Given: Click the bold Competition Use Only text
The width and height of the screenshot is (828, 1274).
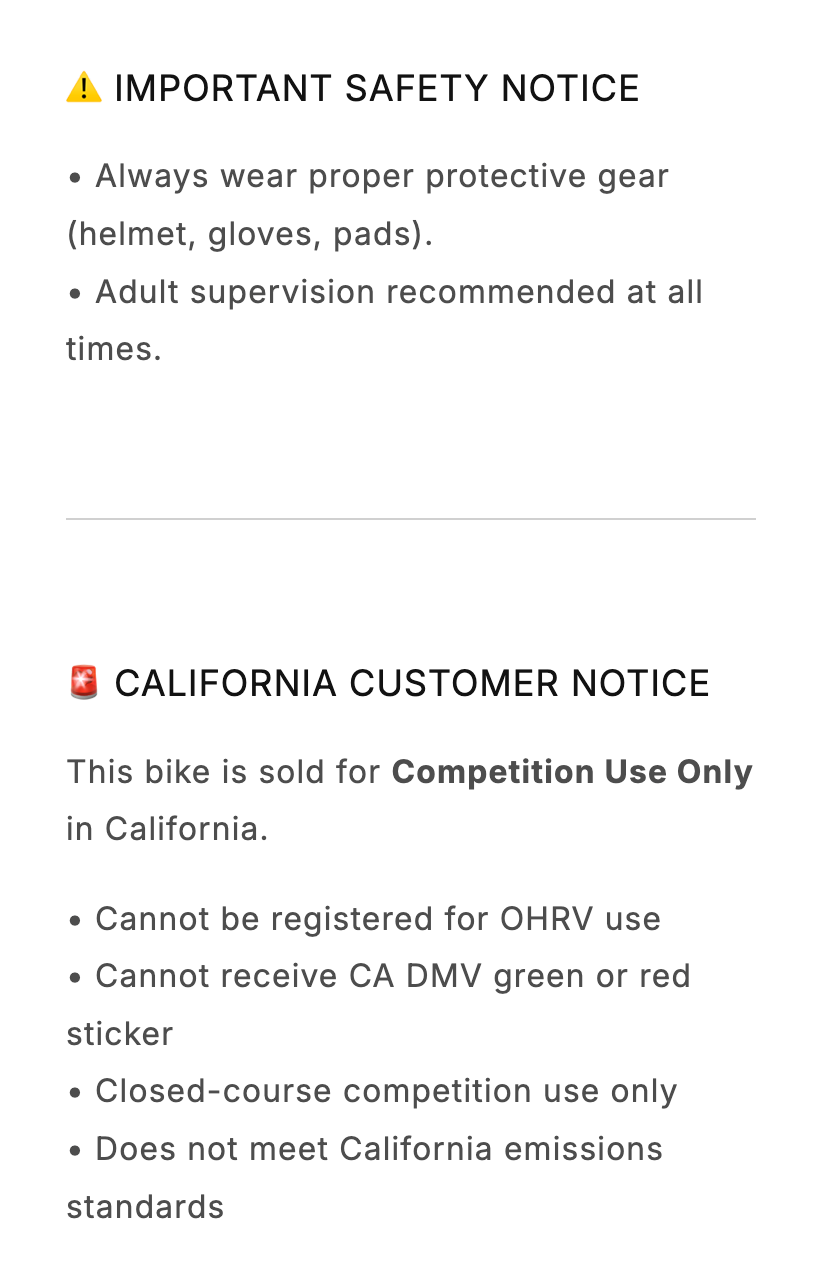Looking at the screenshot, I should (571, 772).
